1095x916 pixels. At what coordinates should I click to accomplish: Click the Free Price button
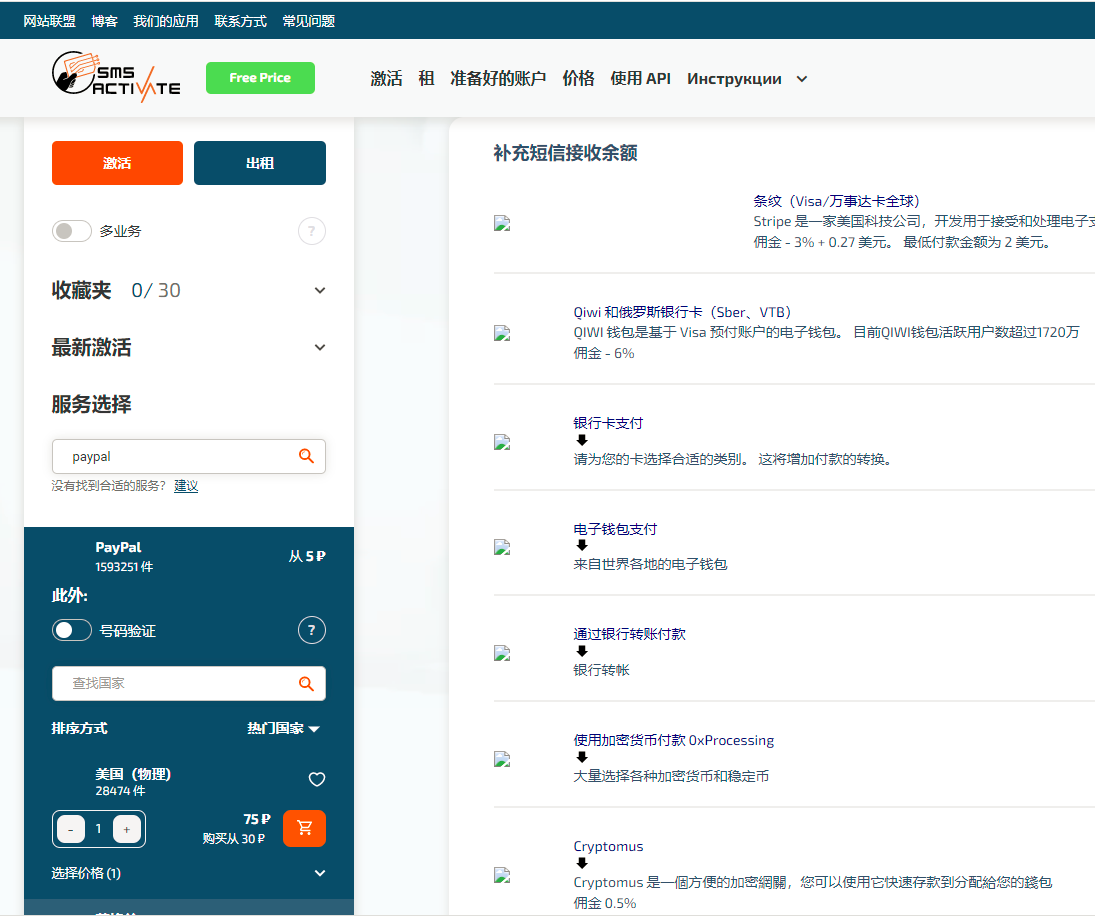pyautogui.click(x=260, y=77)
